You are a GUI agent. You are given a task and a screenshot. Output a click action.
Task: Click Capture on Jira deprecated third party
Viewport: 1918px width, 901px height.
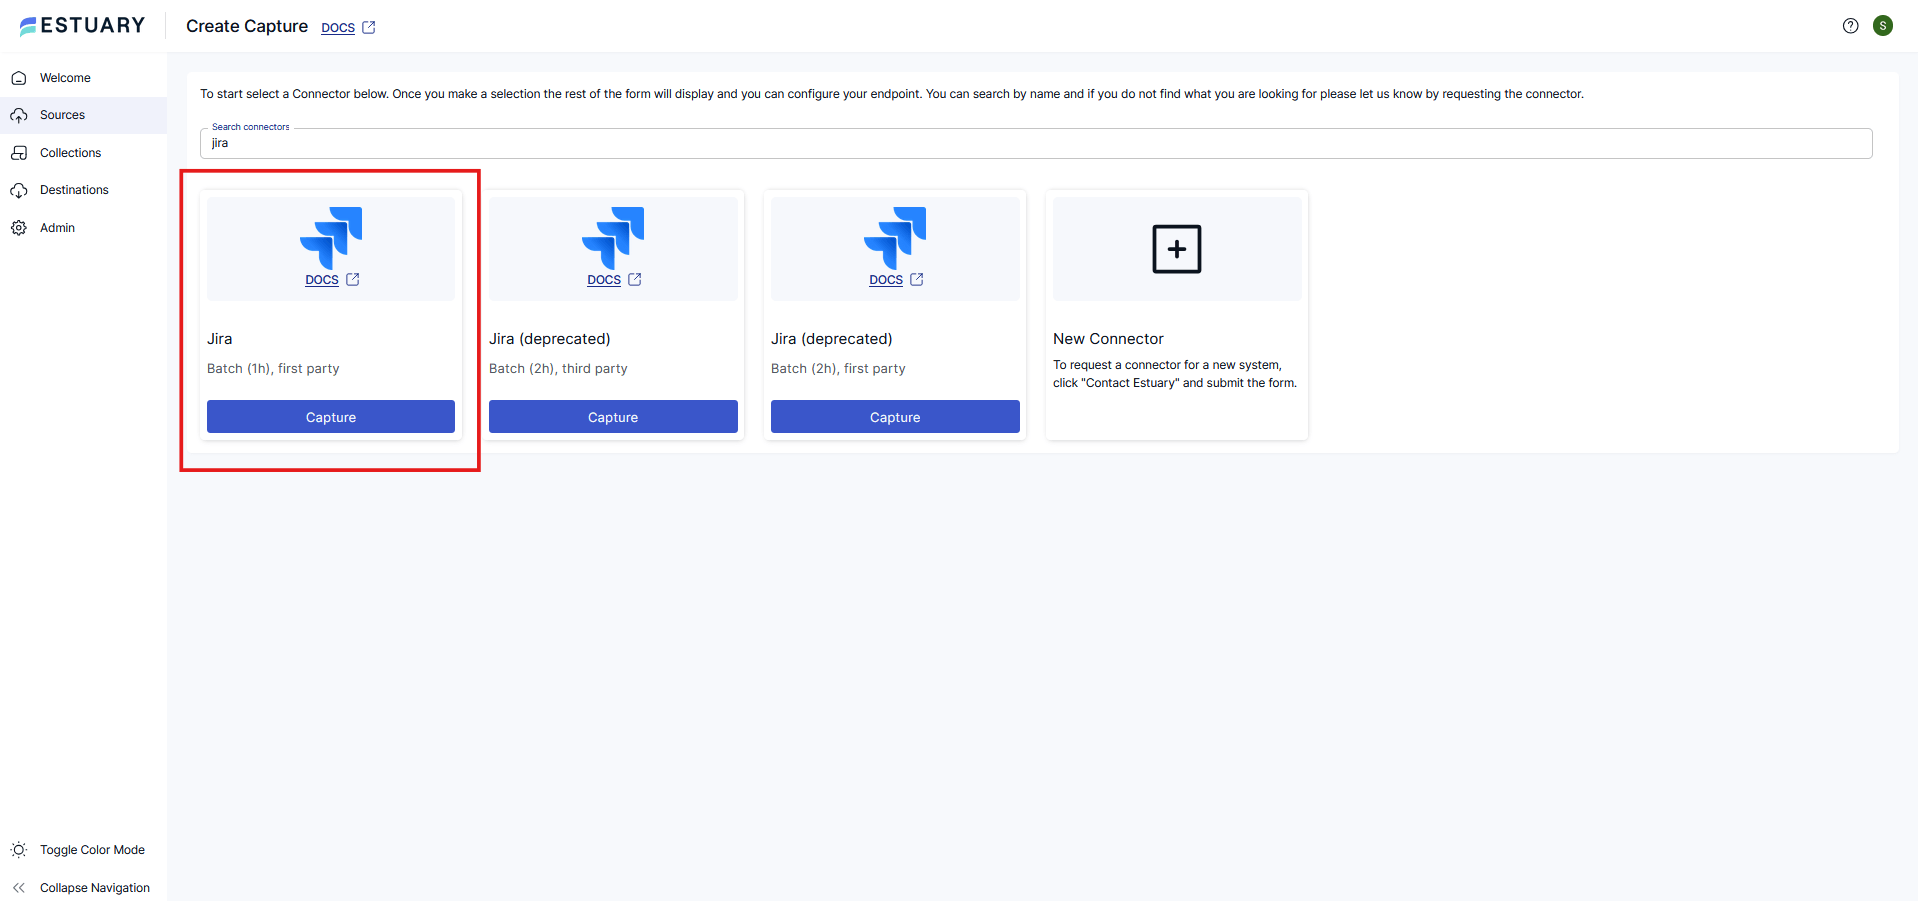tap(613, 417)
